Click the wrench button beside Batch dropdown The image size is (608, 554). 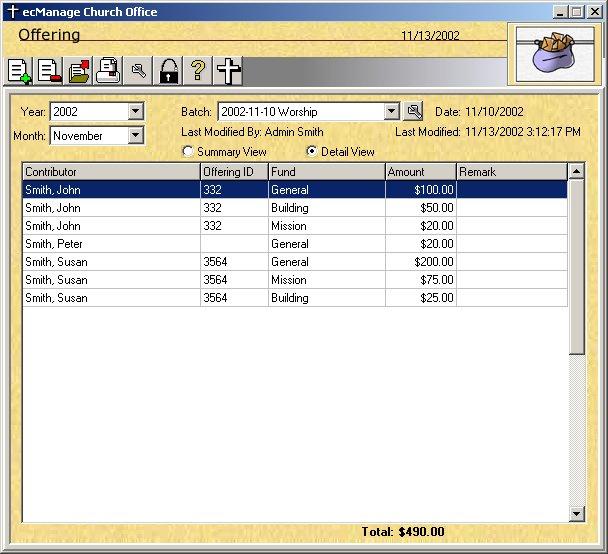413,112
